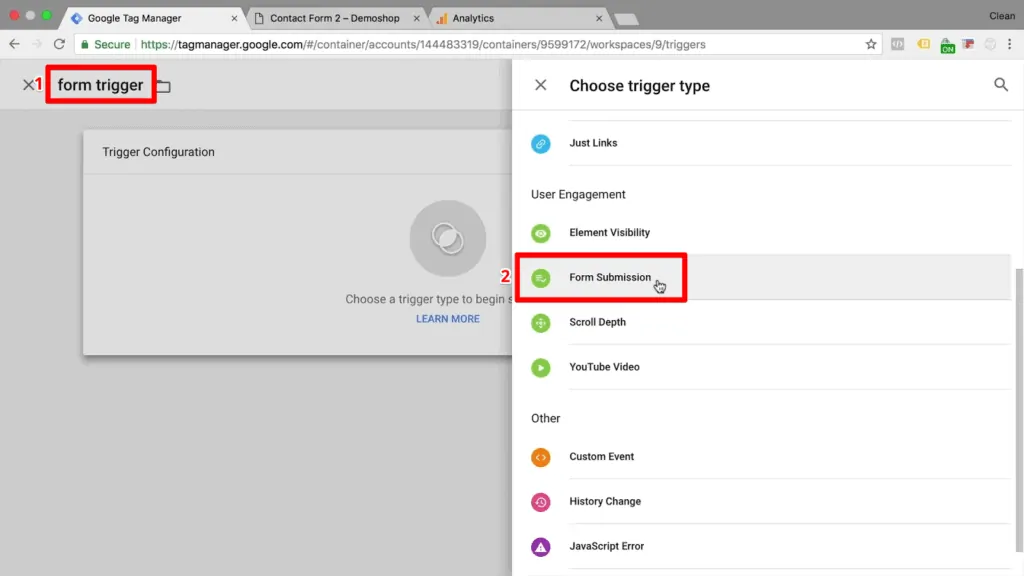Viewport: 1024px width, 576px height.
Task: Pick the Scroll Depth trigger type
Action: coord(598,322)
